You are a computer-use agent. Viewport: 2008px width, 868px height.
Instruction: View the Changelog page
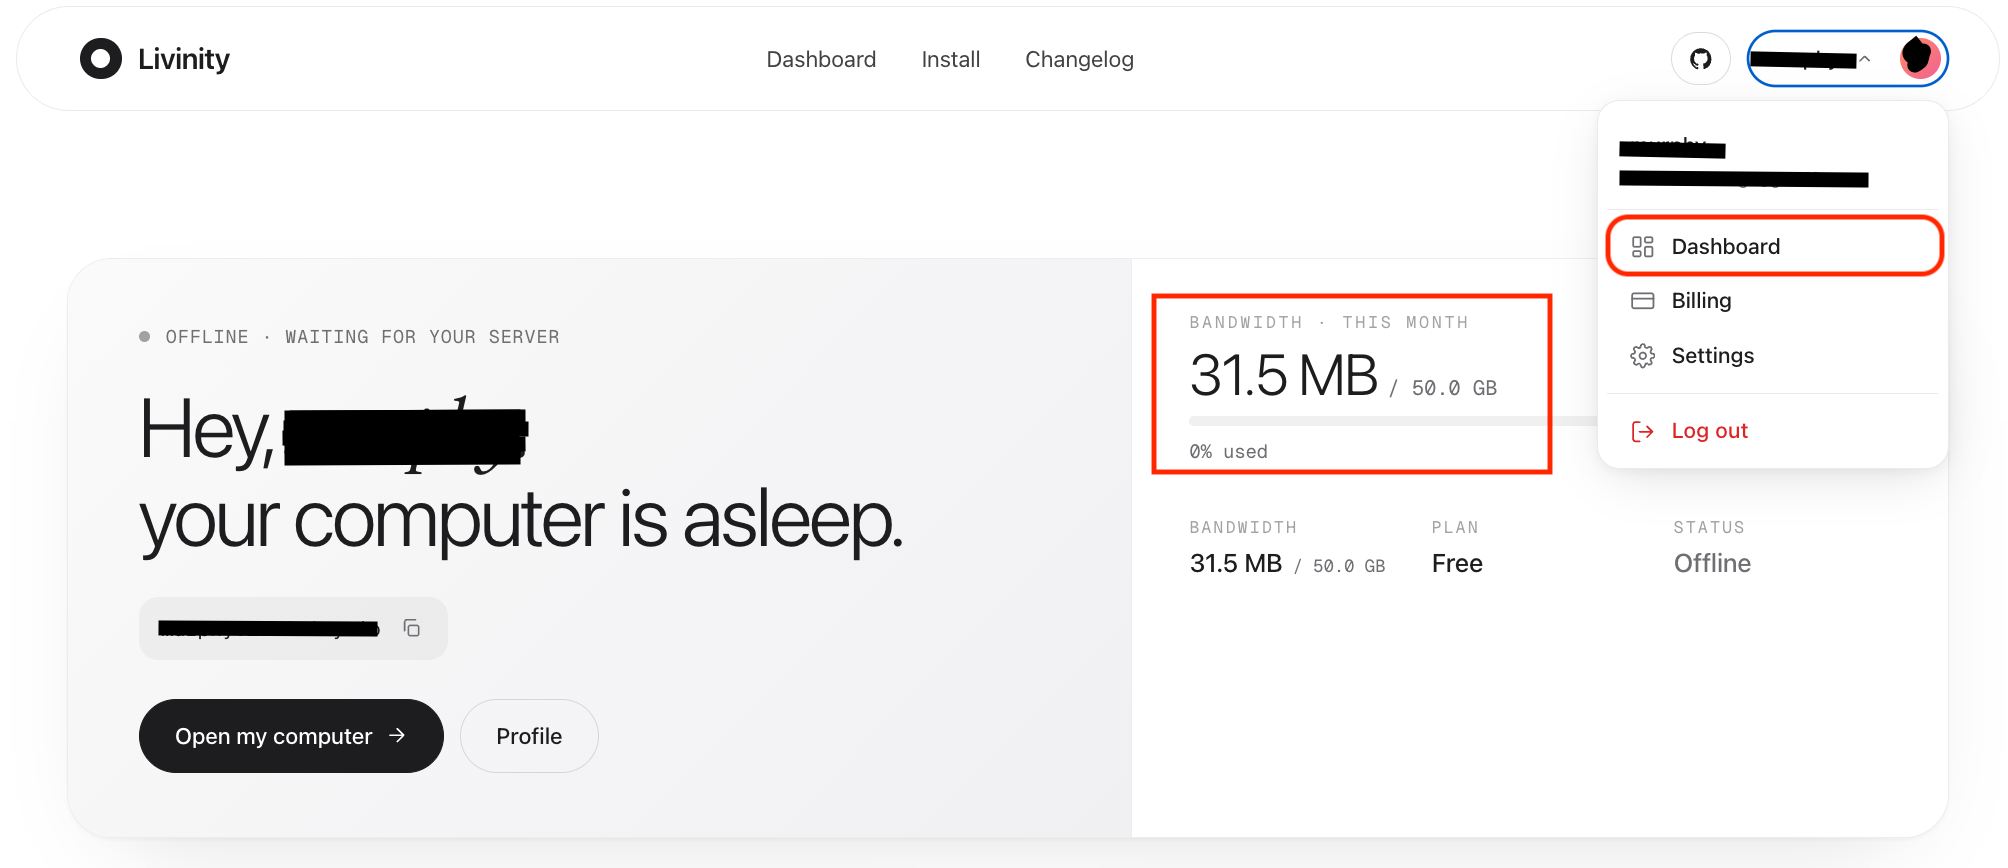click(x=1079, y=59)
